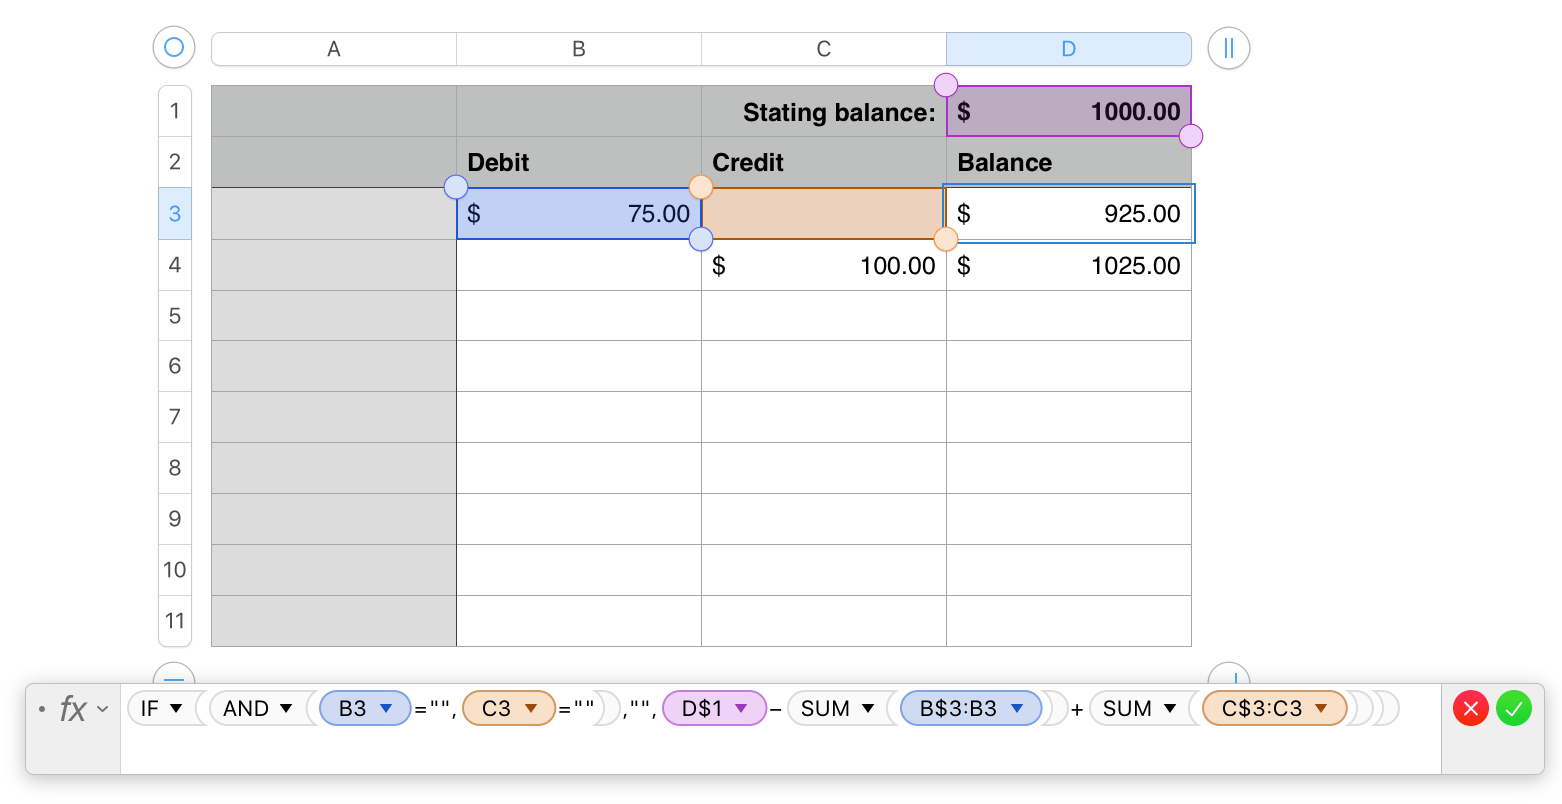
Task: Open the fx disclosure chevron menu
Action: 100,710
